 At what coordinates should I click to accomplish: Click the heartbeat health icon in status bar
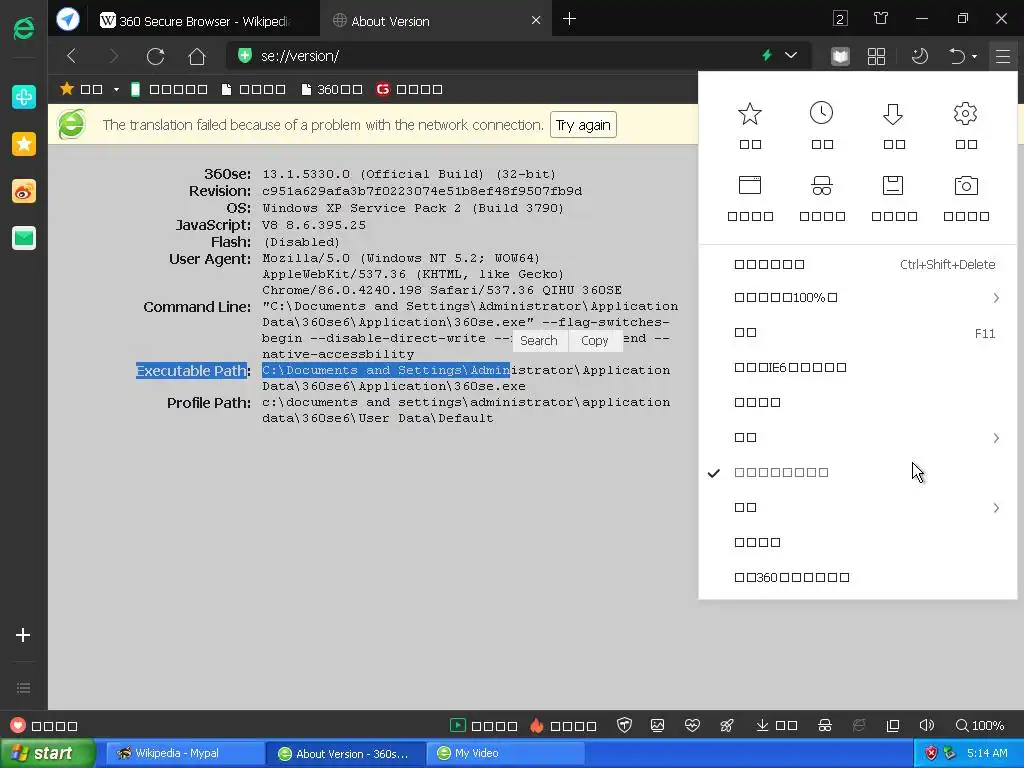[692, 725]
